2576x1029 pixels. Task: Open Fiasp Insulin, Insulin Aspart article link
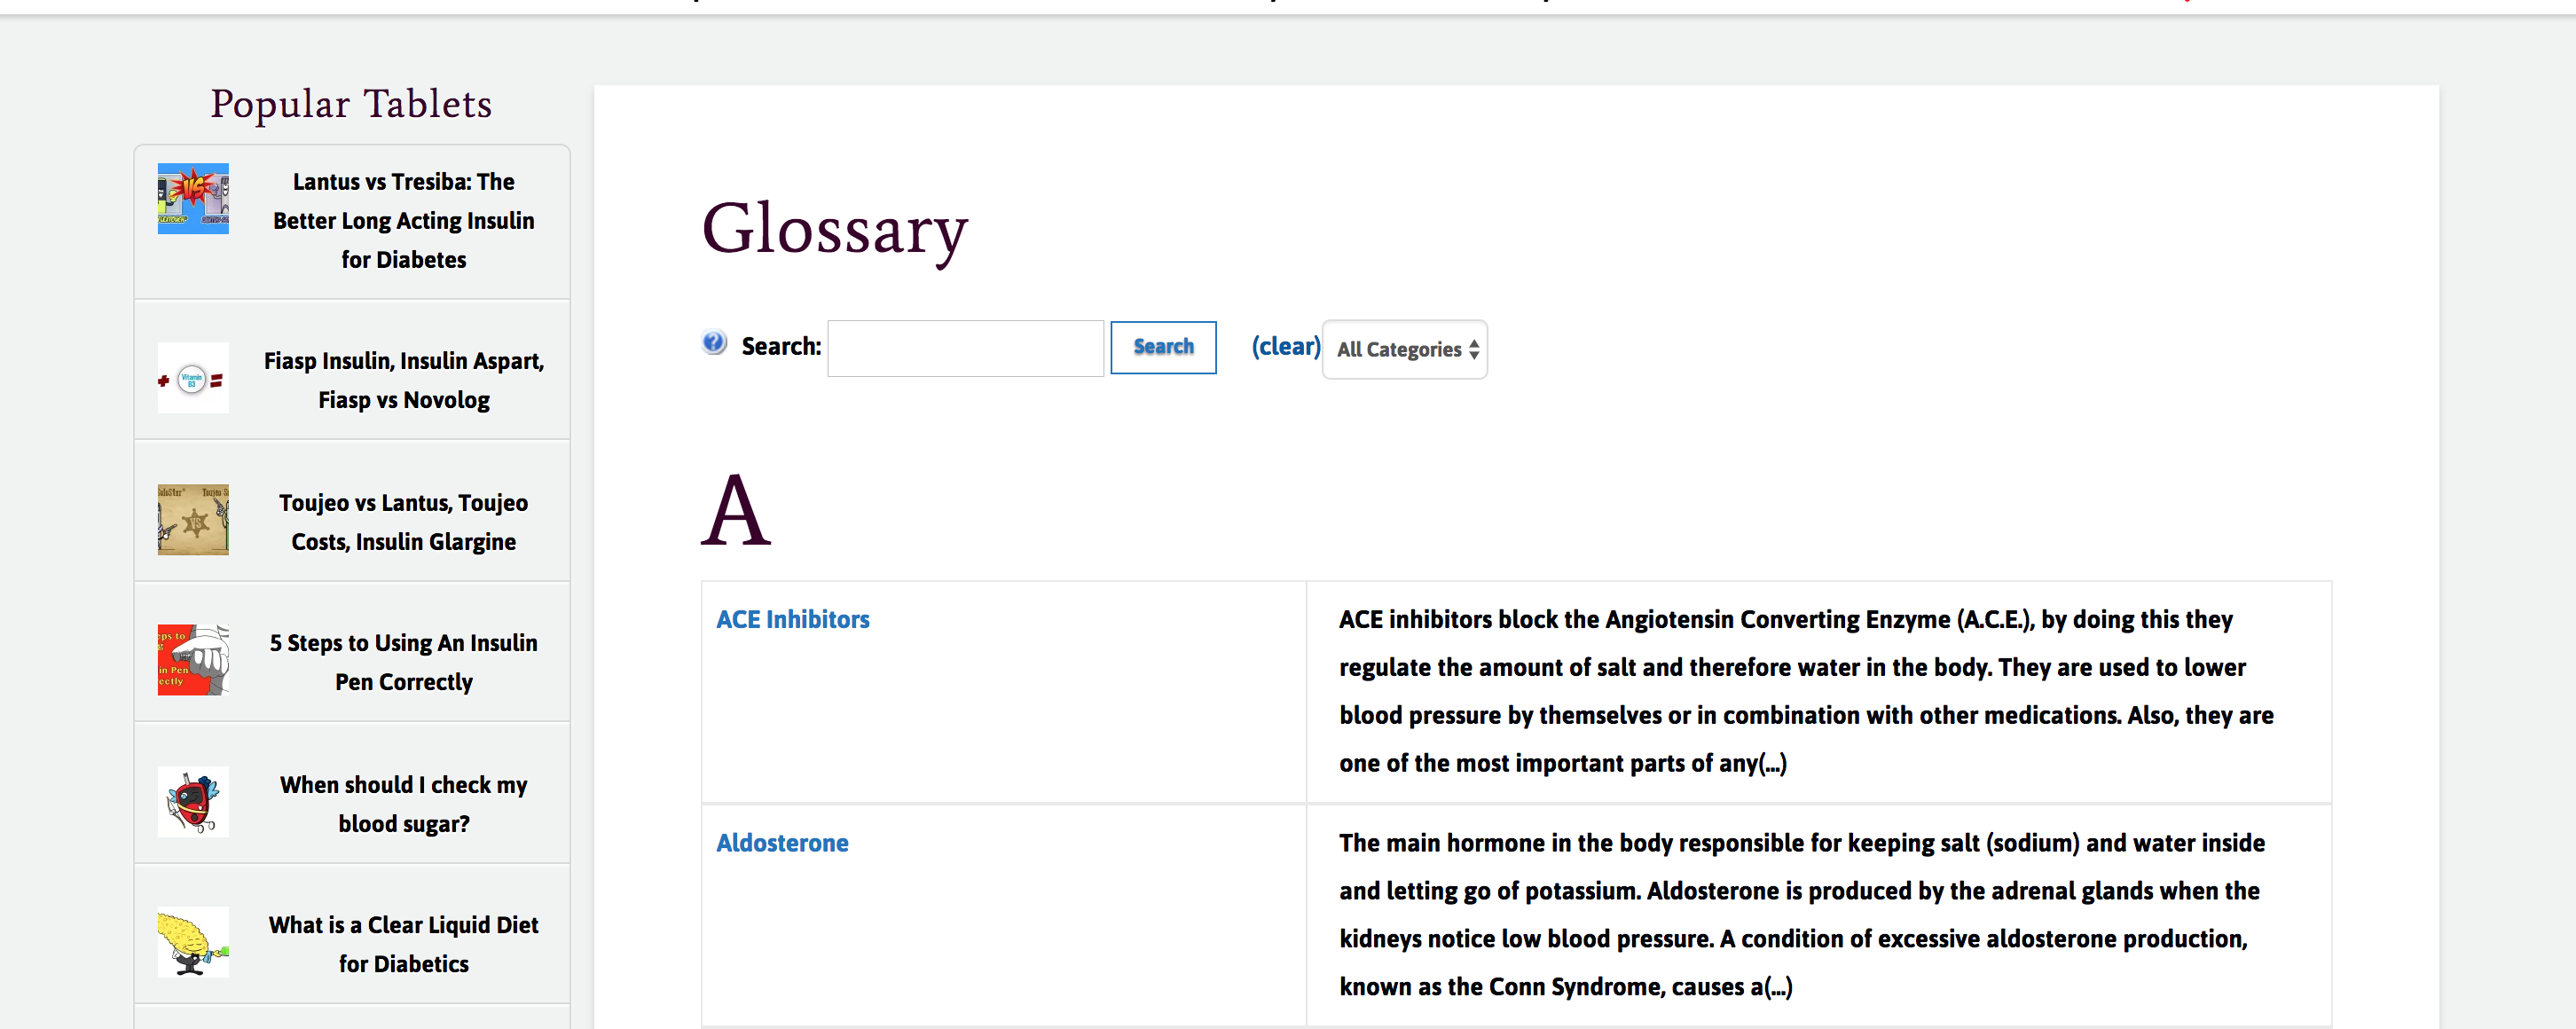pos(404,380)
